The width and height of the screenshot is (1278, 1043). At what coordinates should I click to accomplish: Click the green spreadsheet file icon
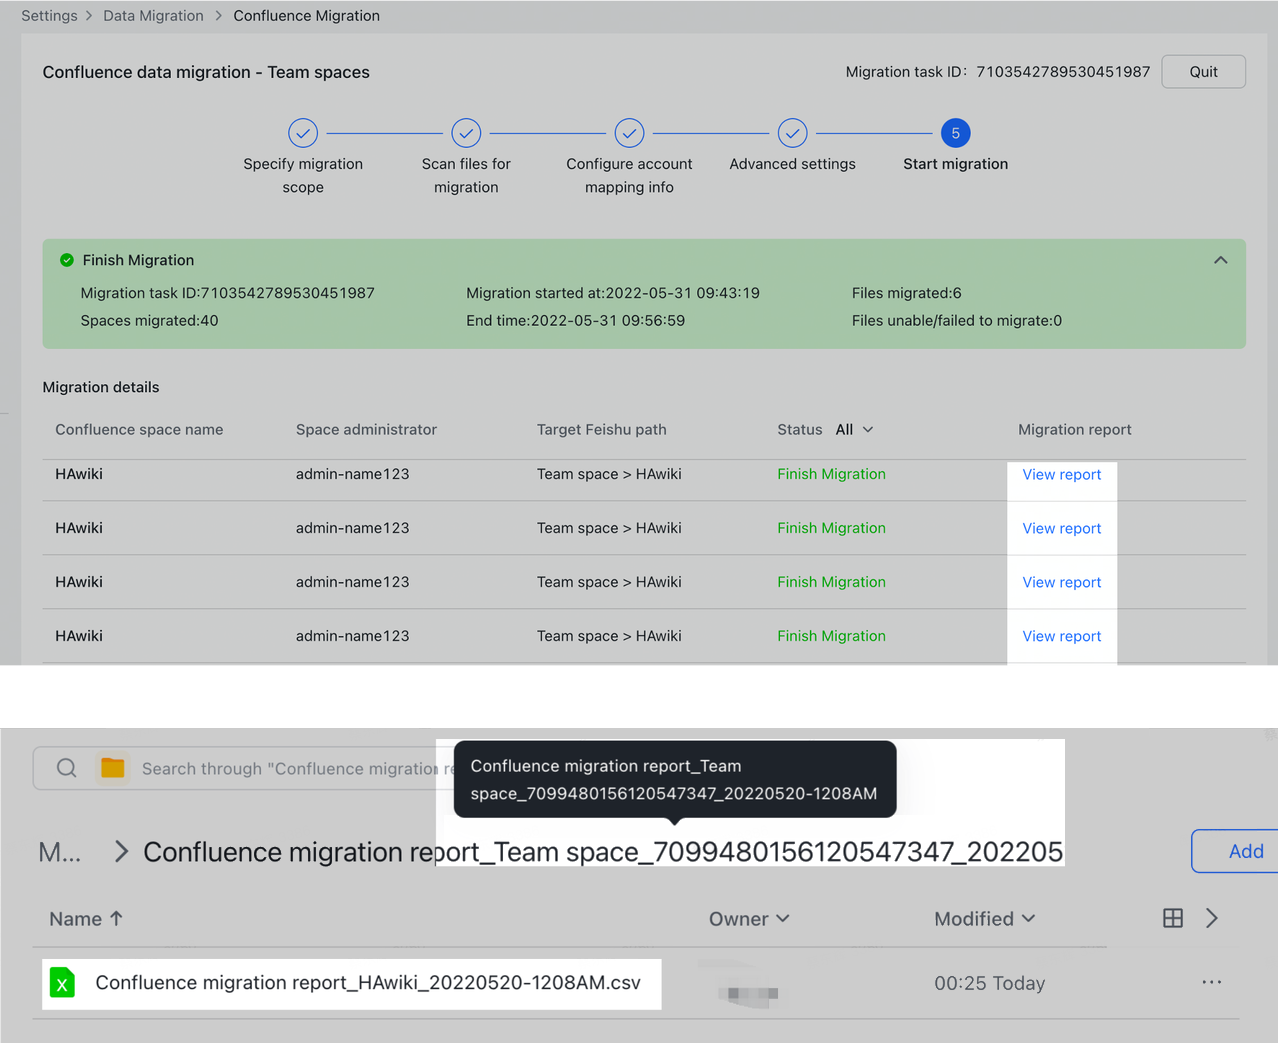(x=63, y=983)
